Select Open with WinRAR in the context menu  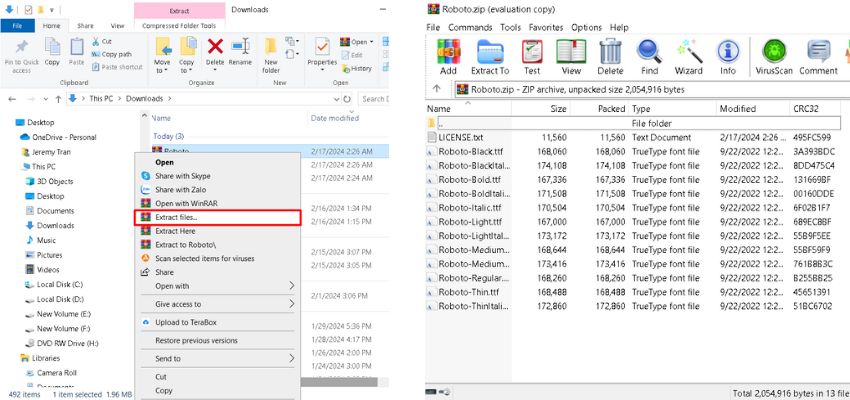point(217,203)
